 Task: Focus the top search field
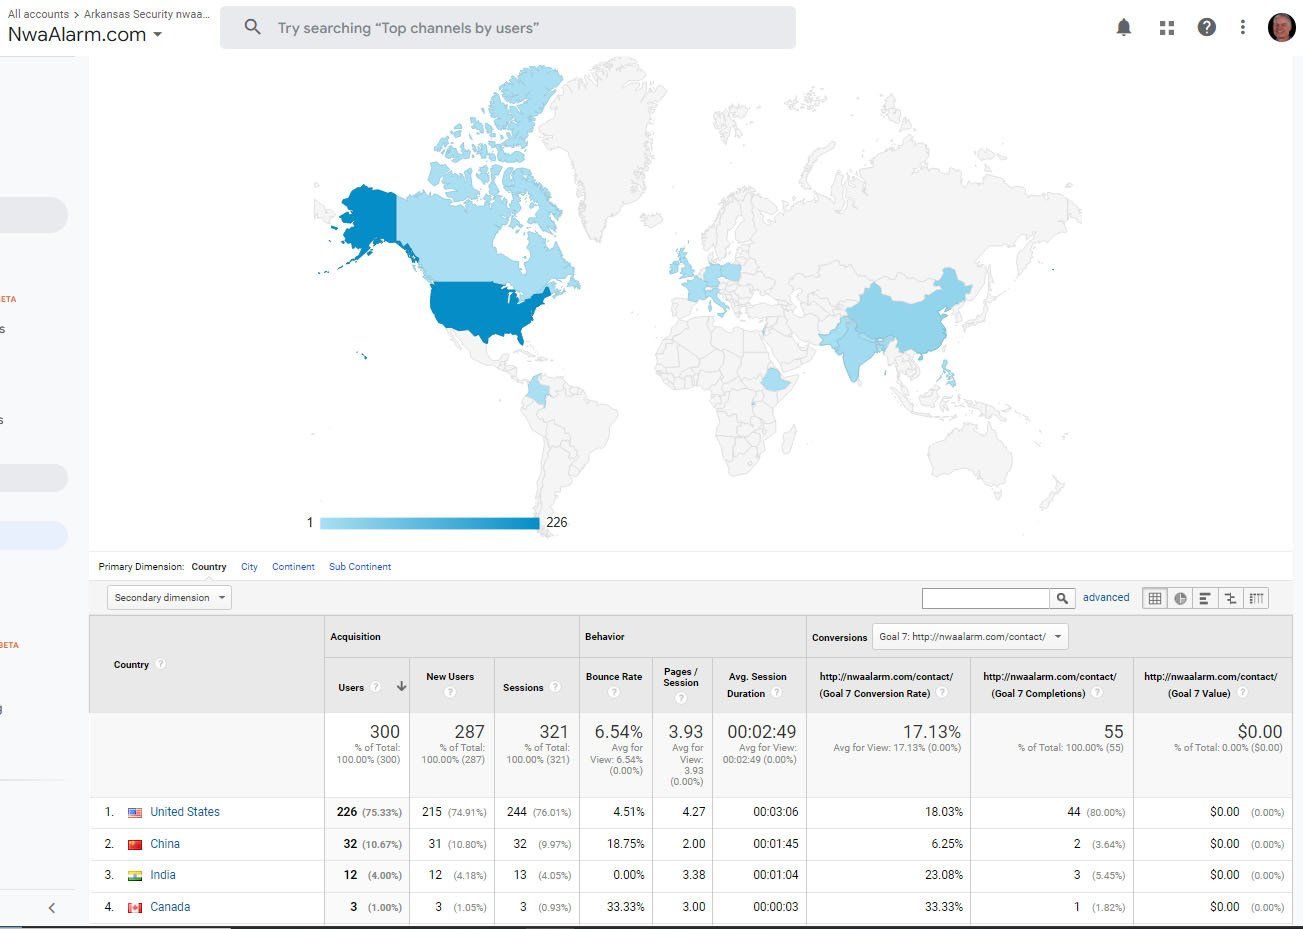point(508,28)
